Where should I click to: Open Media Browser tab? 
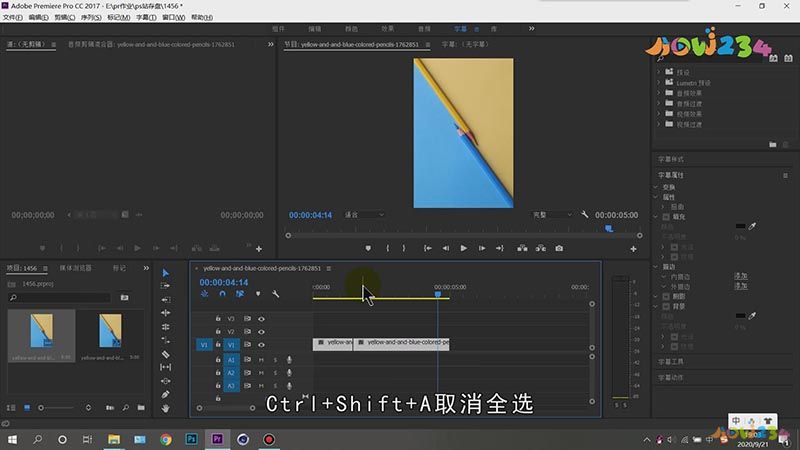[76, 268]
